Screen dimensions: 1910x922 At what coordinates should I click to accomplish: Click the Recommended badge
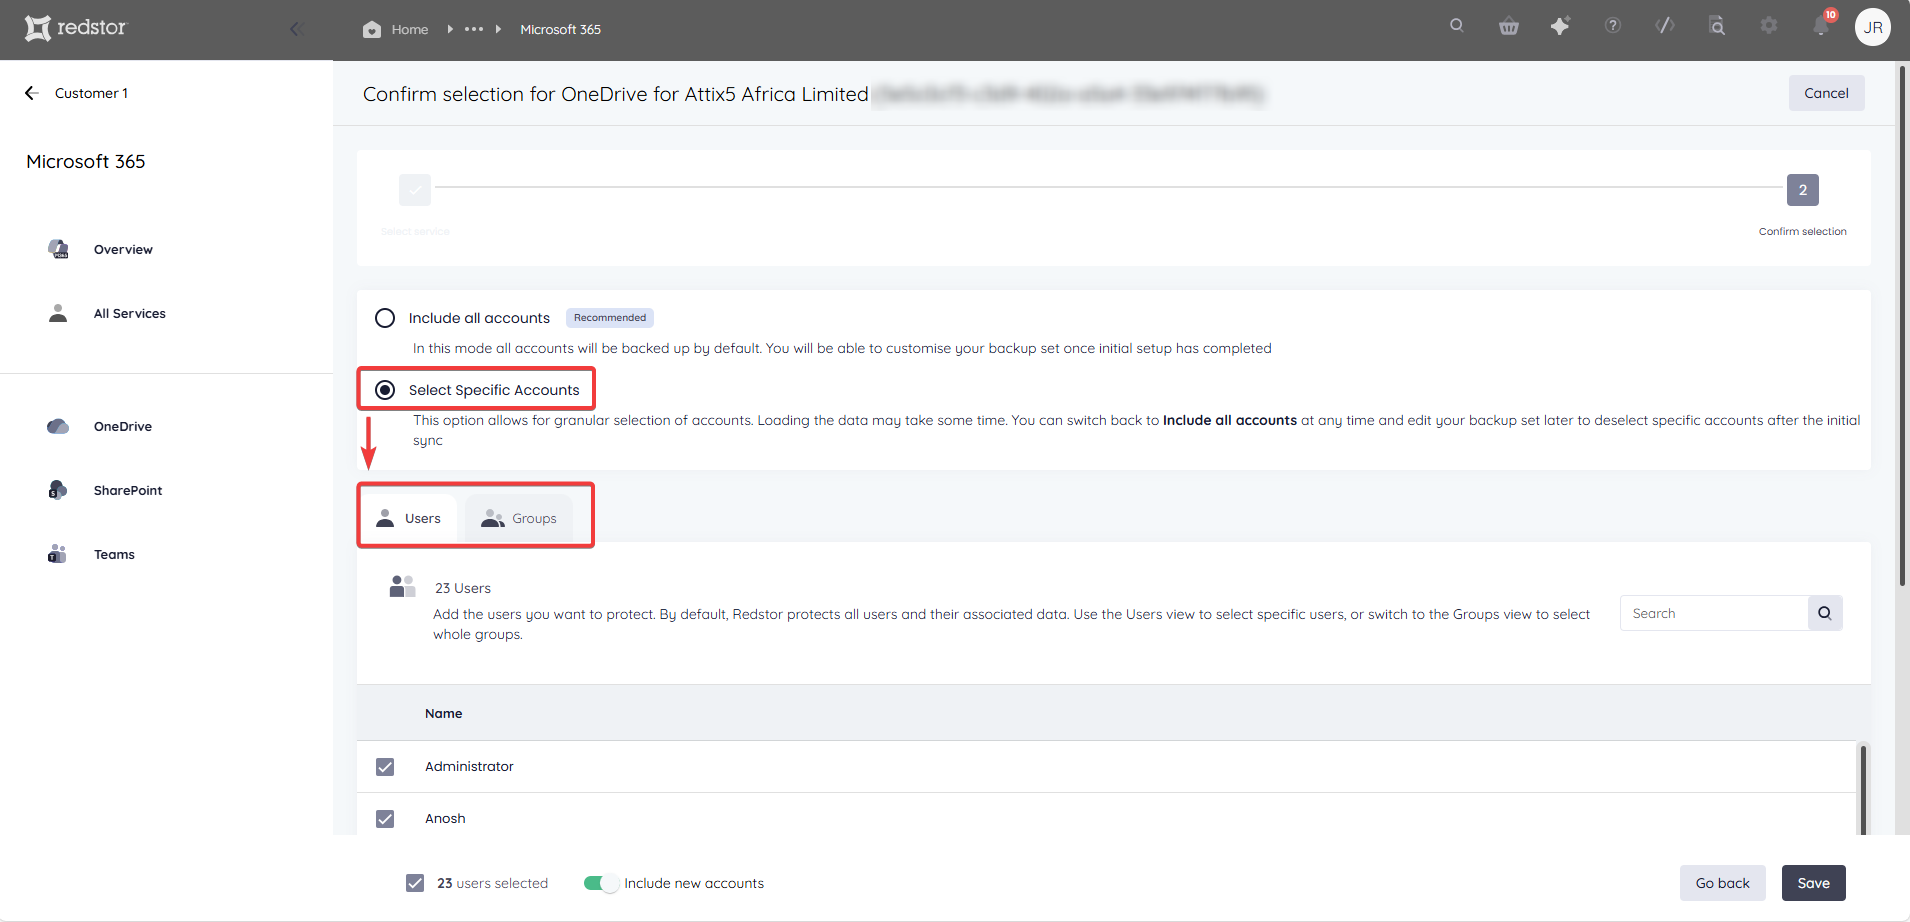610,318
